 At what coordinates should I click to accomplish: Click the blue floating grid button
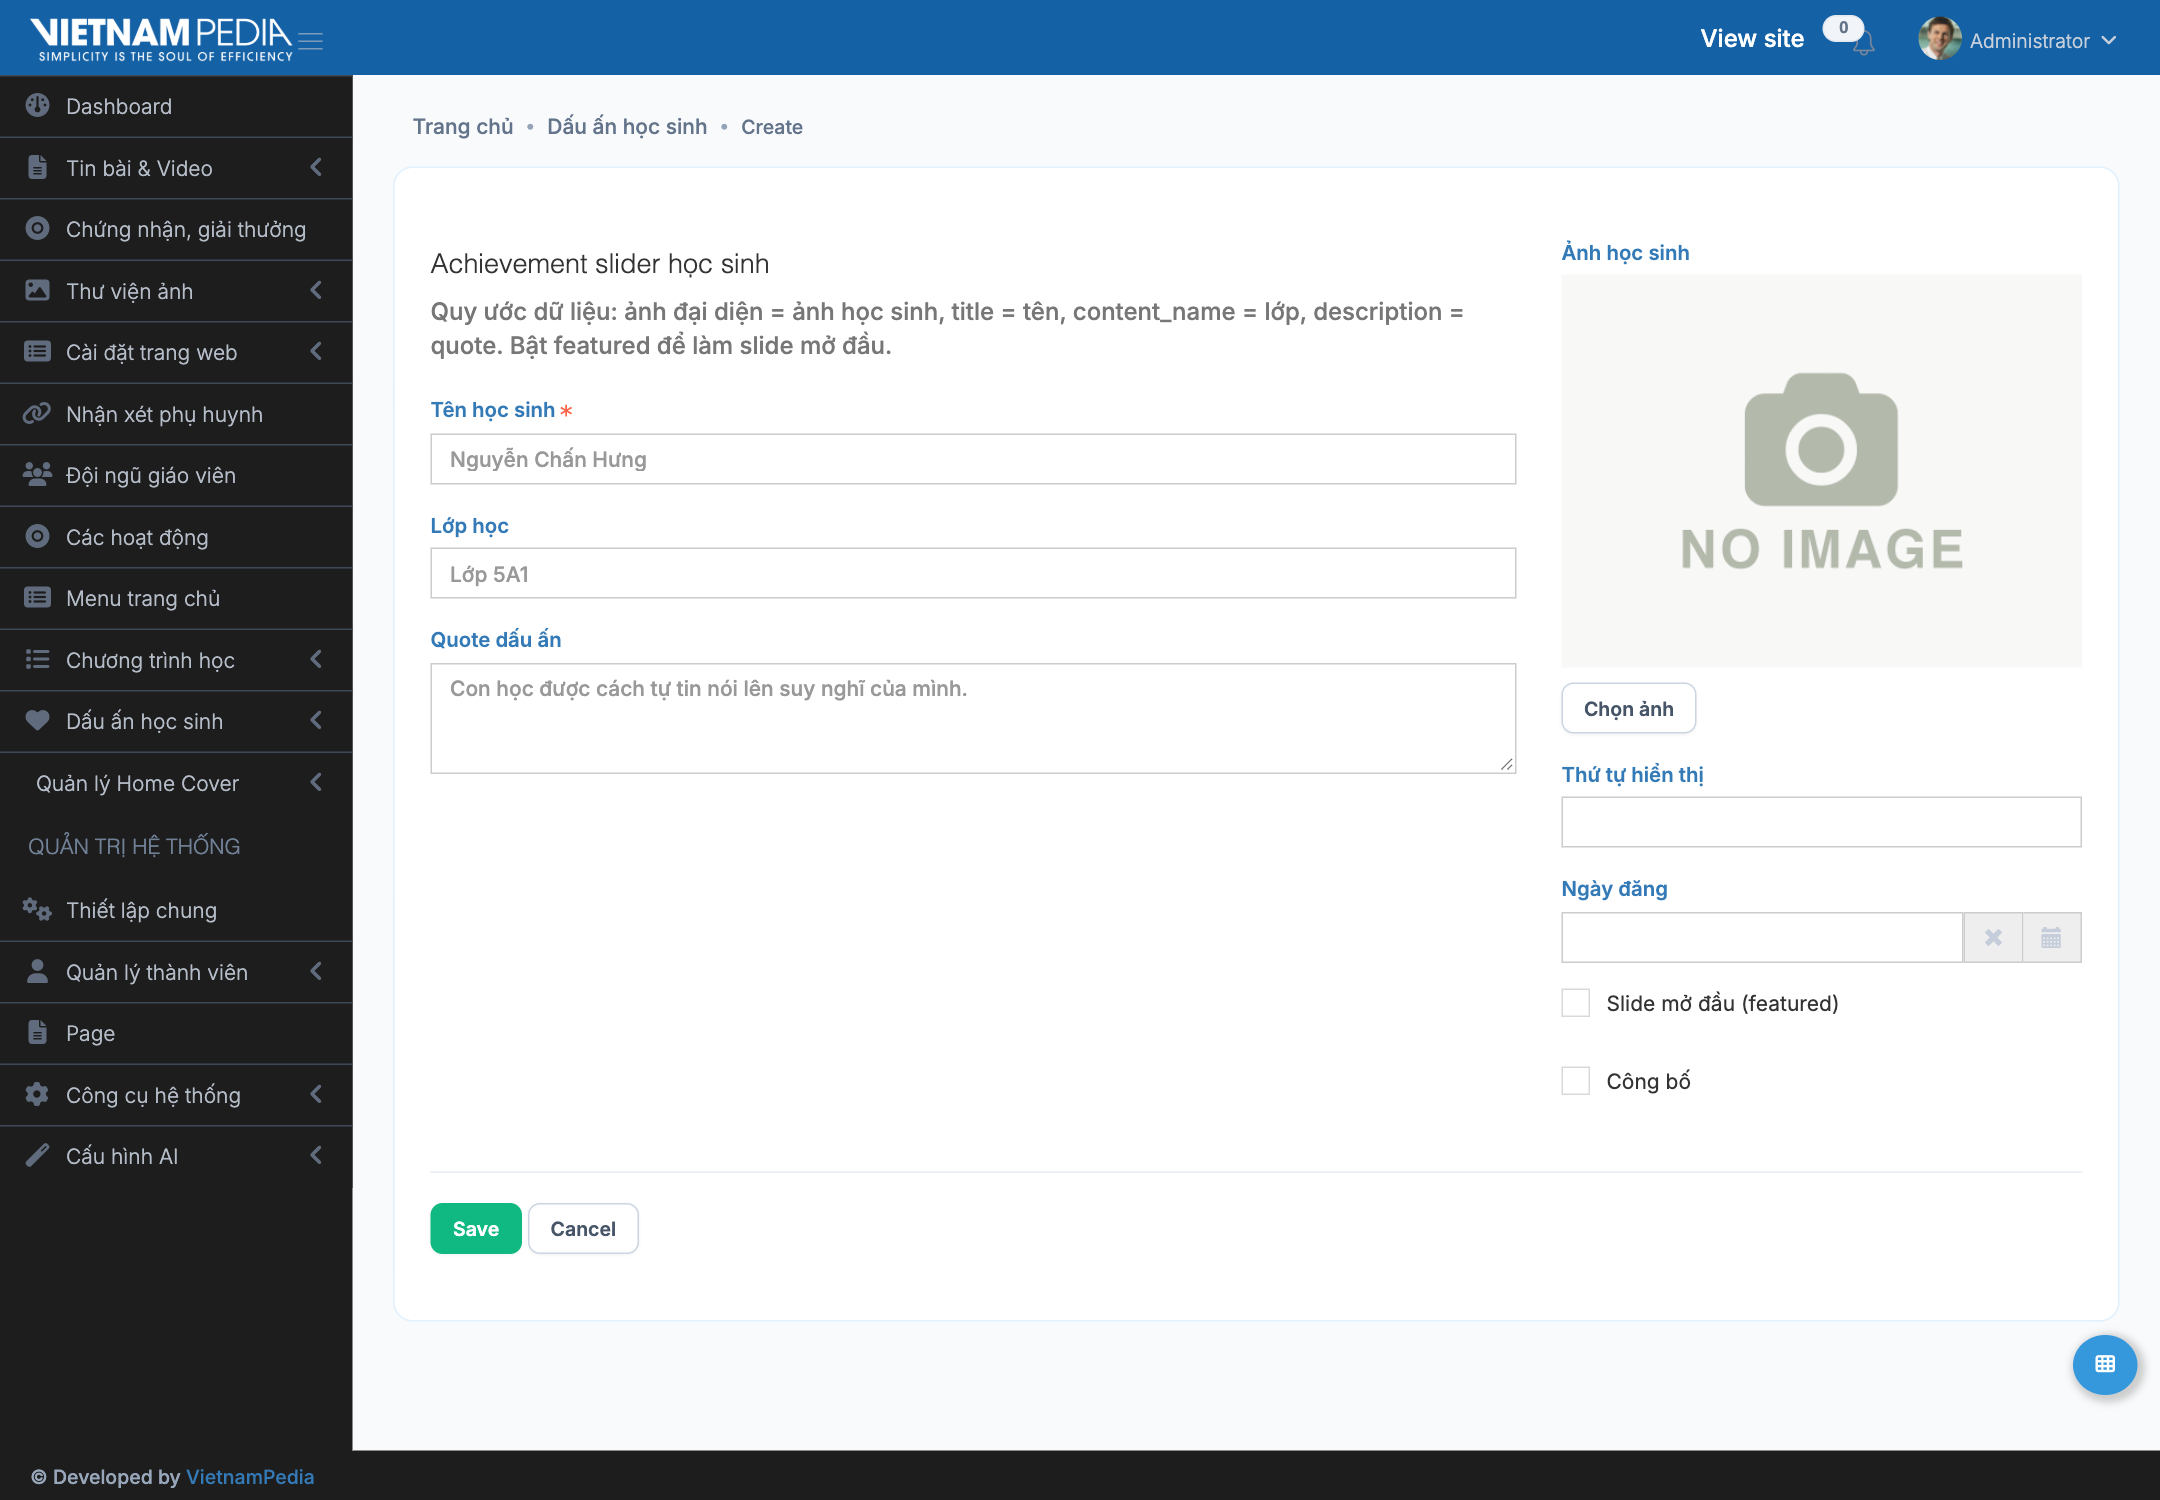2105,1364
